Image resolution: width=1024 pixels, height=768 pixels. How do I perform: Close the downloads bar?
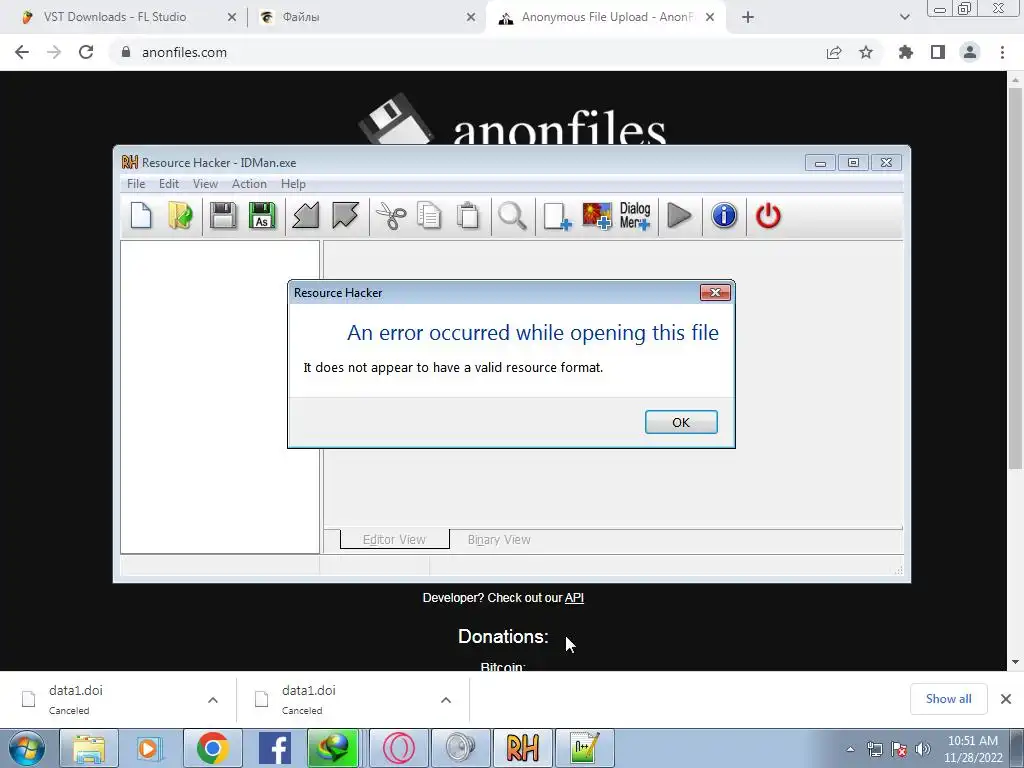[x=1006, y=699]
